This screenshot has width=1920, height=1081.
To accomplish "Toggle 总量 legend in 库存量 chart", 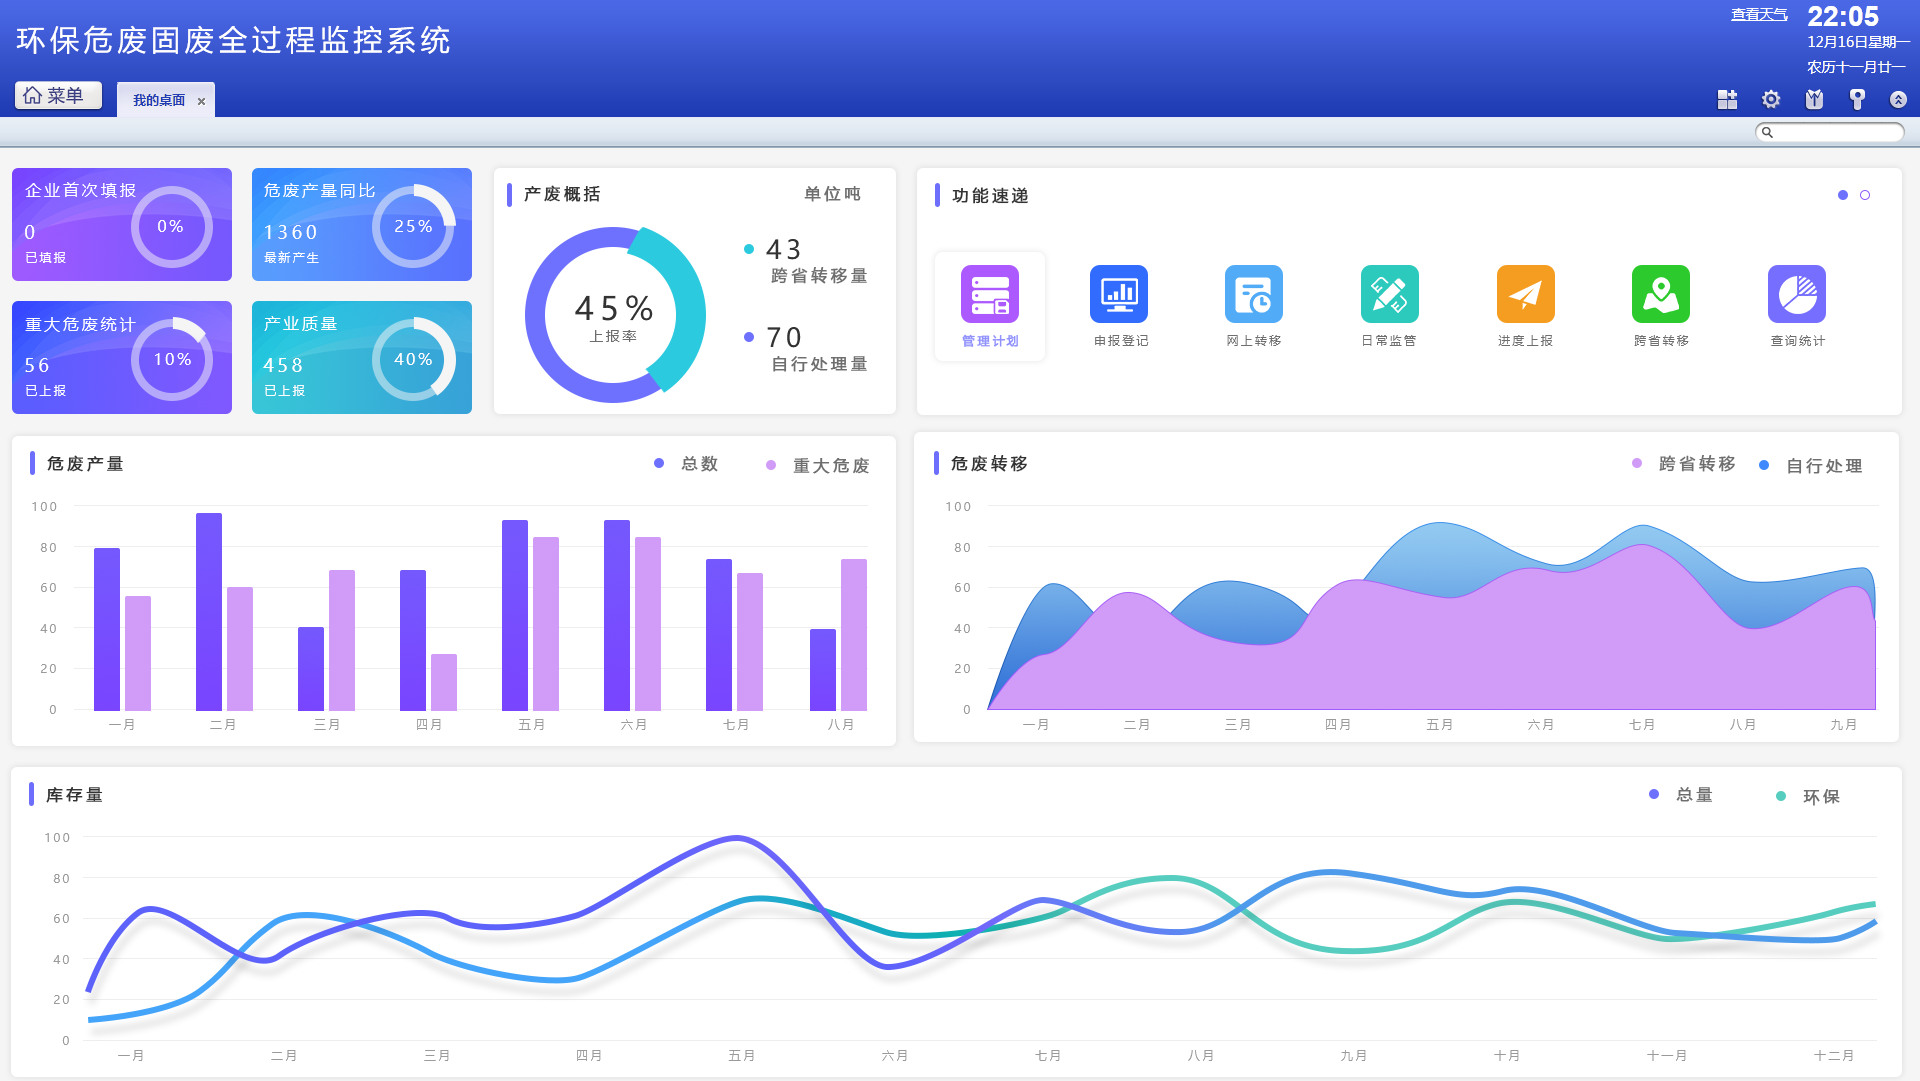I will click(1681, 795).
